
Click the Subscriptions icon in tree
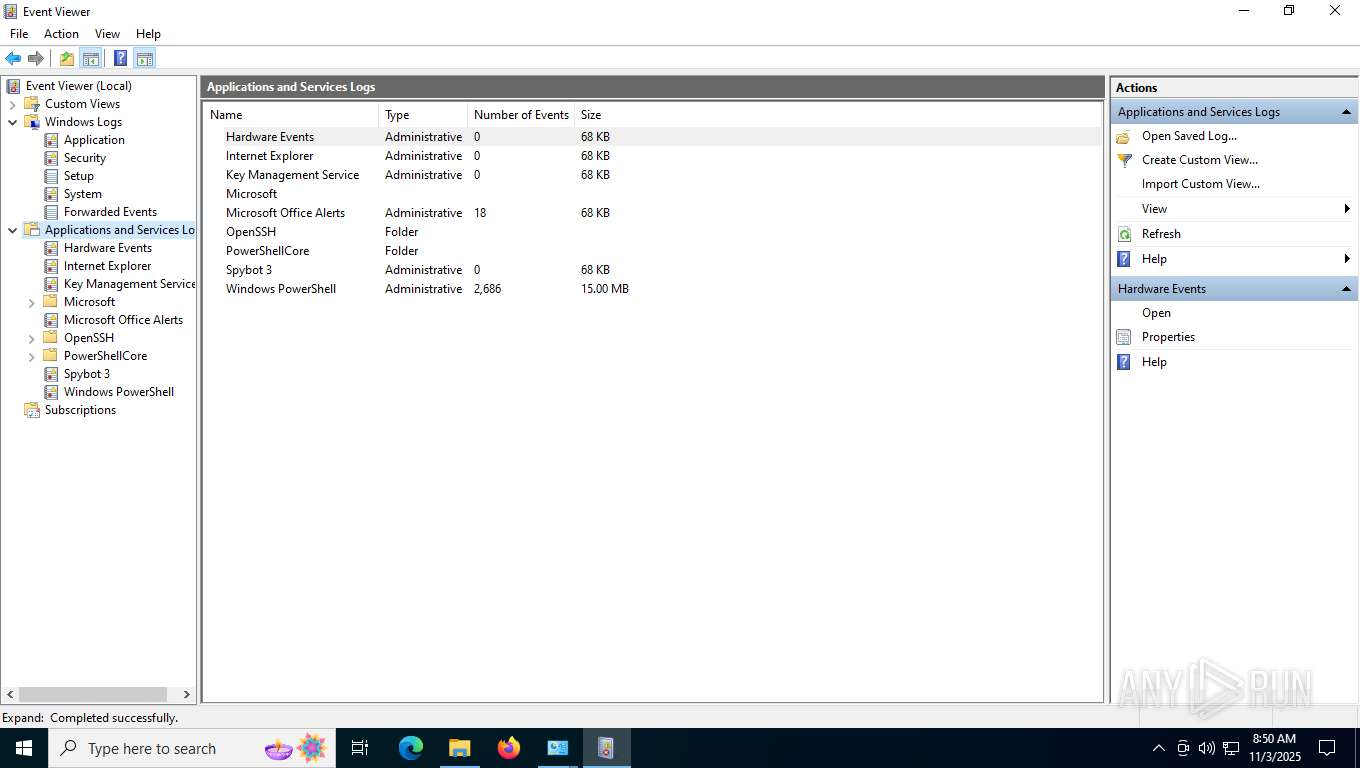[x=32, y=410]
